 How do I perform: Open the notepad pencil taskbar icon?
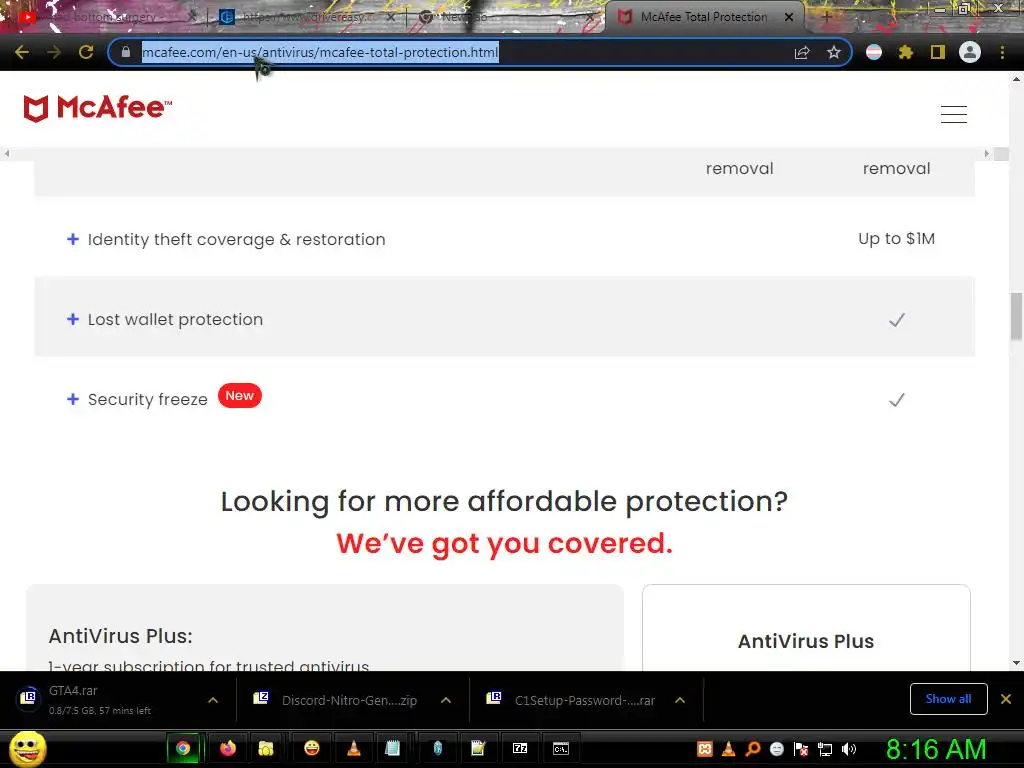(x=478, y=748)
